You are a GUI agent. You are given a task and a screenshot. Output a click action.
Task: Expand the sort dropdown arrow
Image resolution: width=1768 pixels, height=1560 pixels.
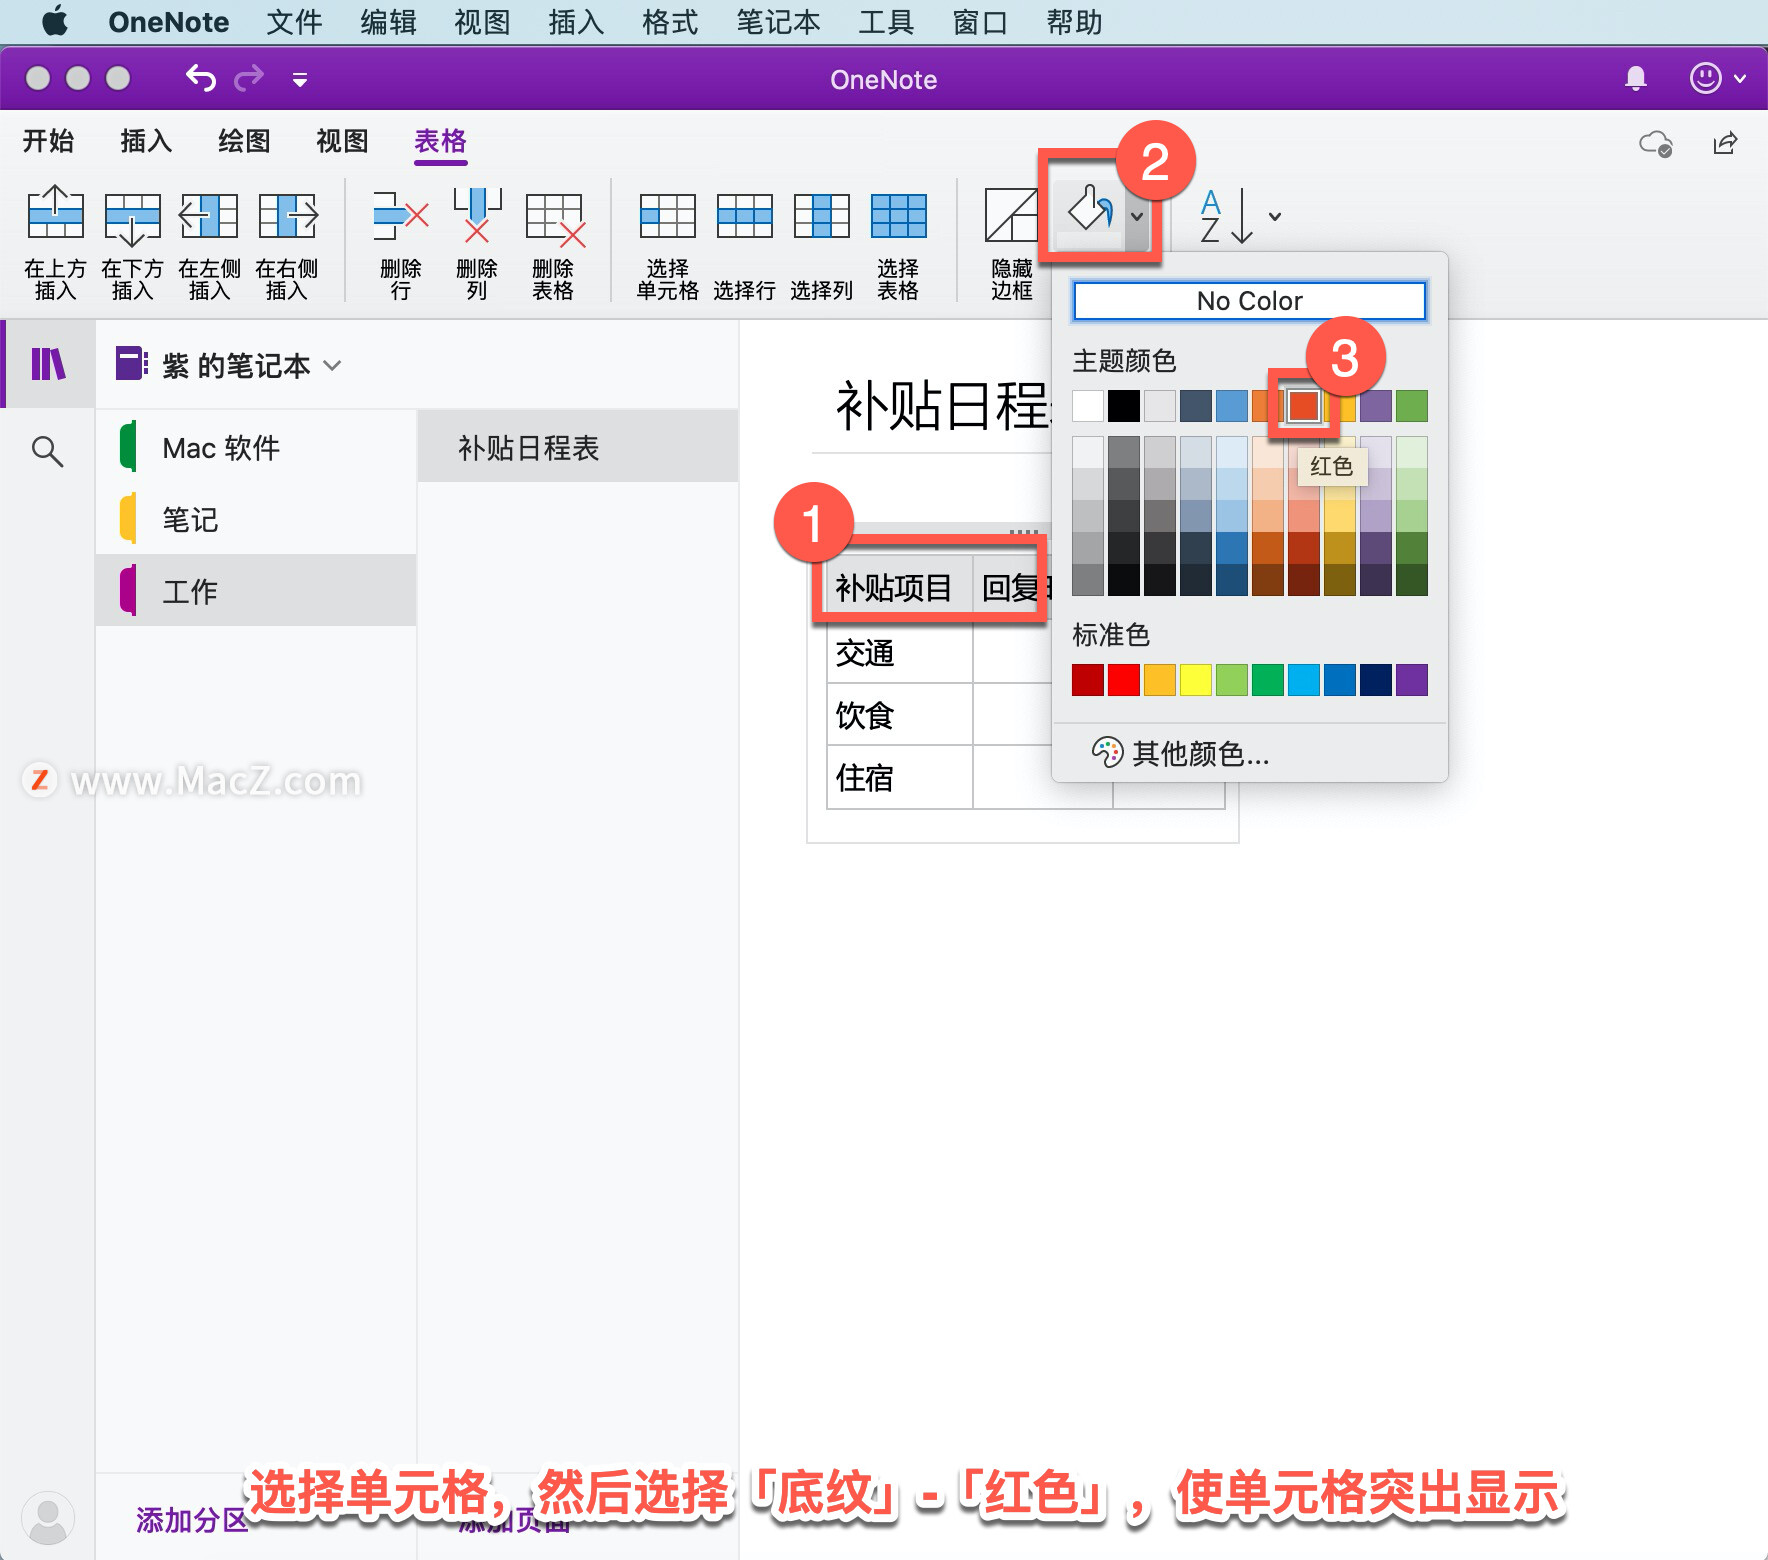[x=1275, y=216]
